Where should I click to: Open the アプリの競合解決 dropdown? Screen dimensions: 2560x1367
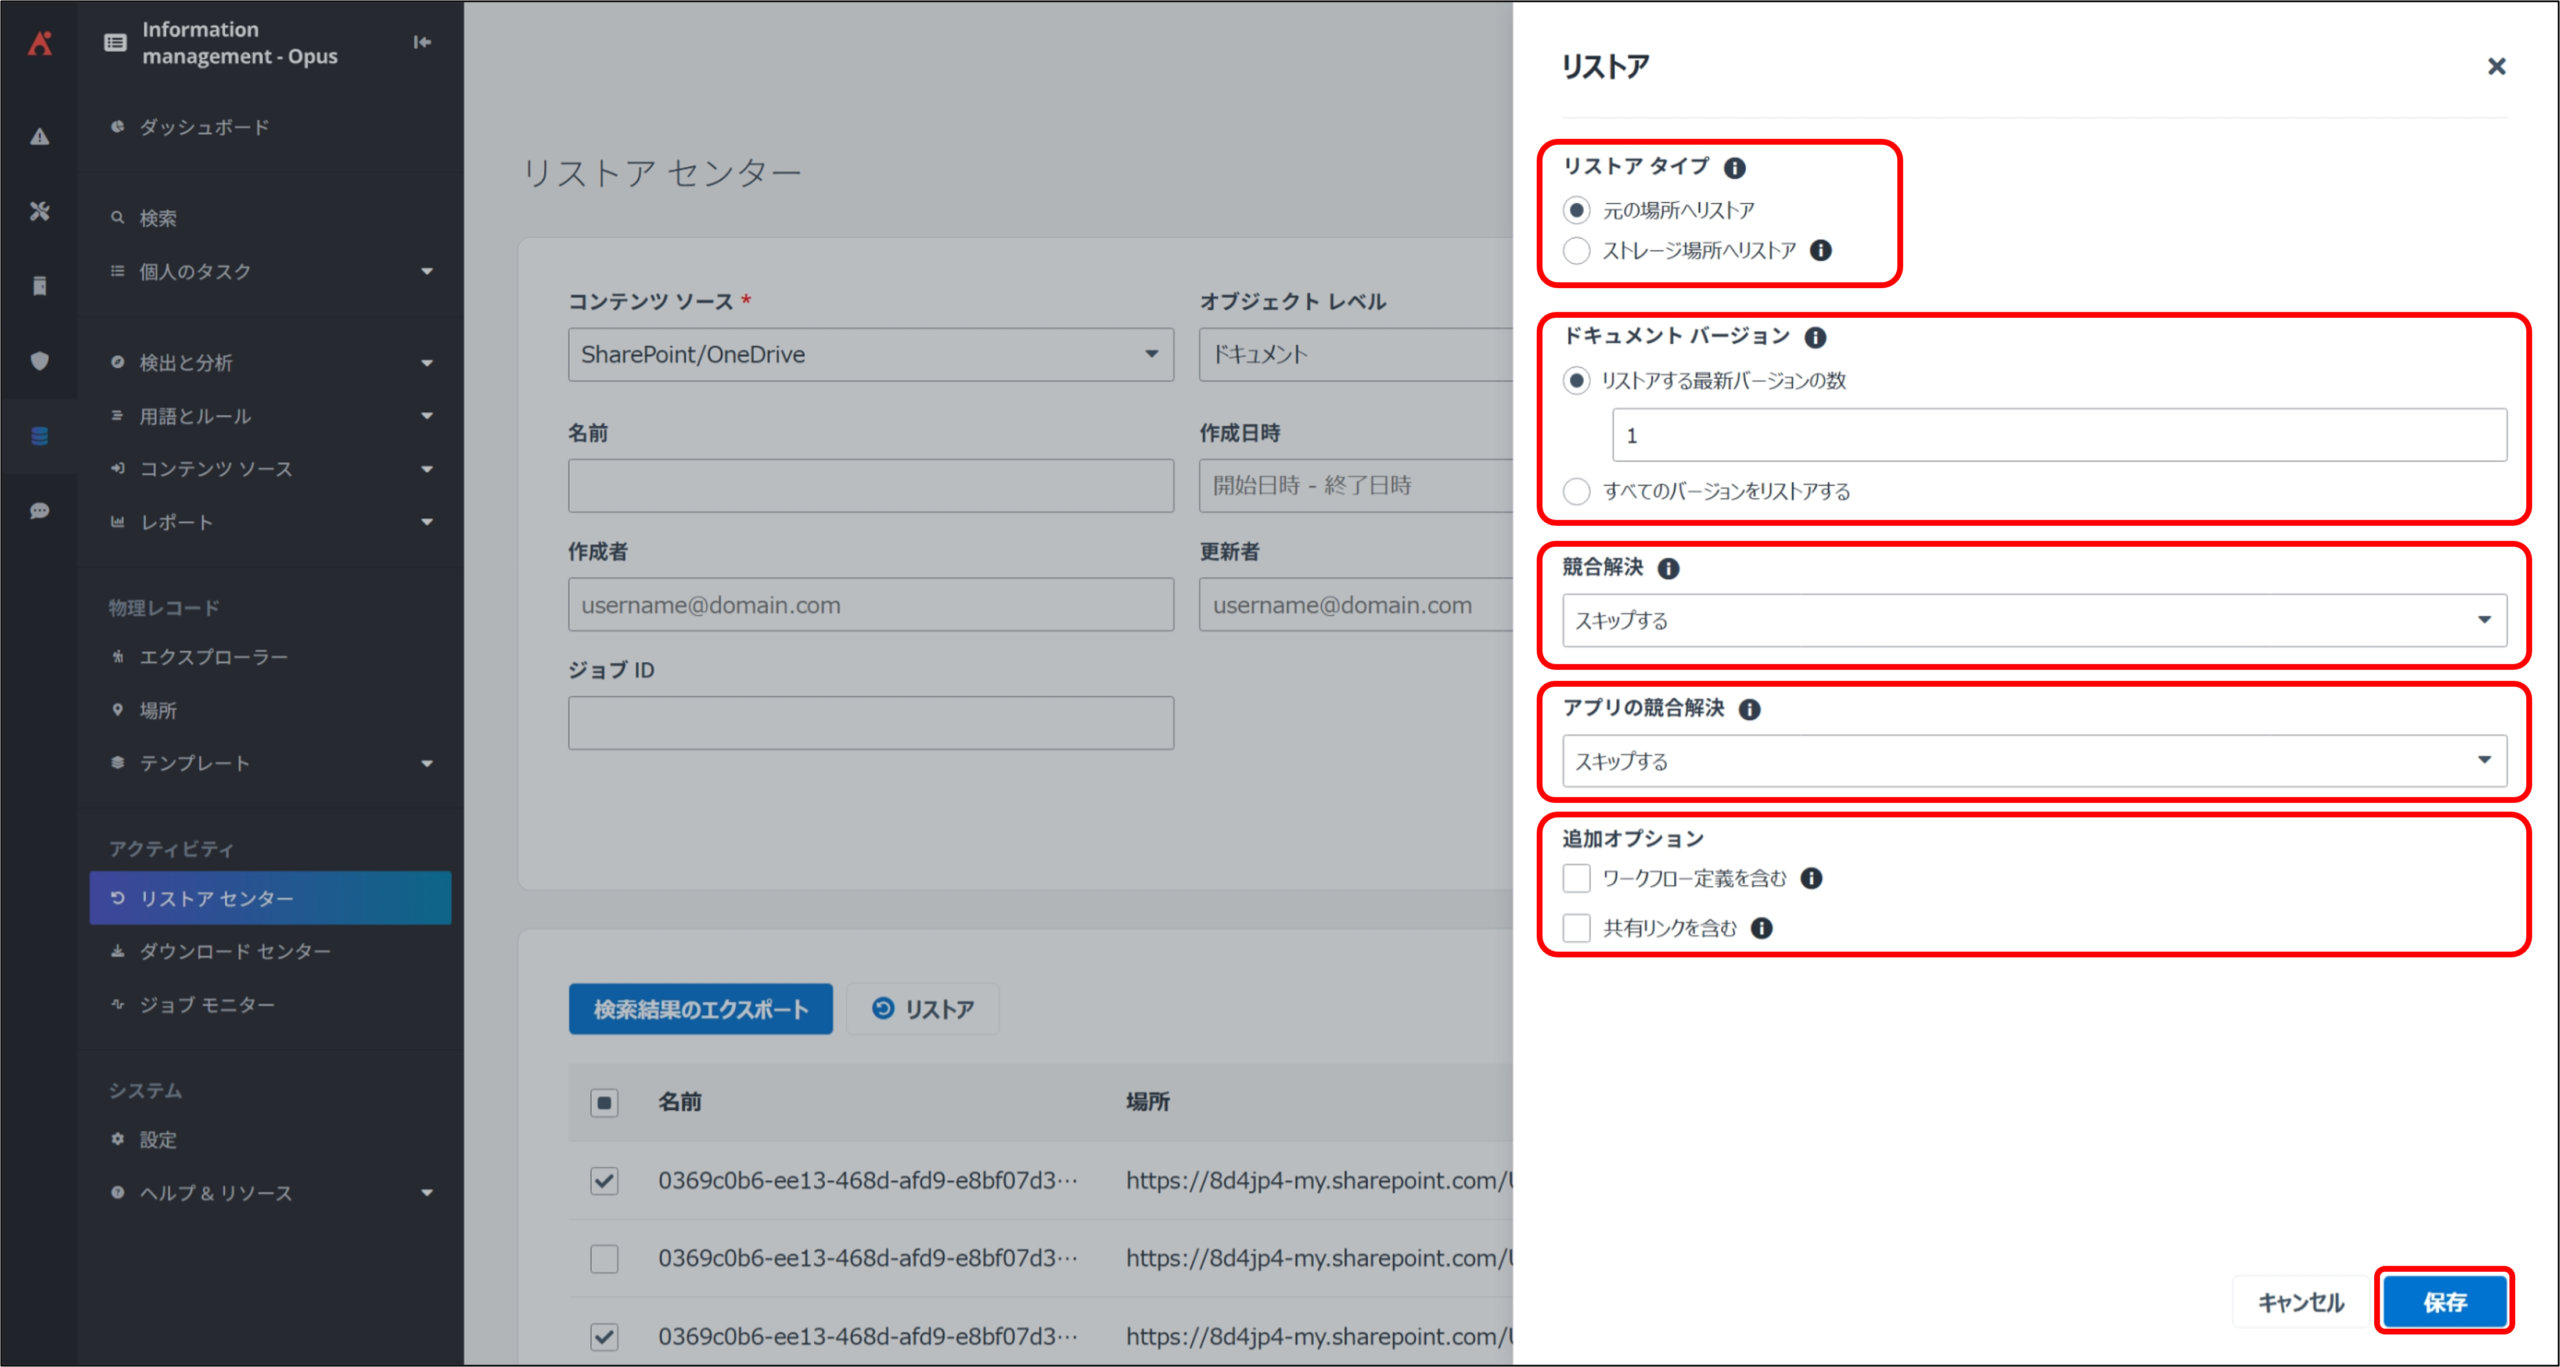pos(2034,761)
